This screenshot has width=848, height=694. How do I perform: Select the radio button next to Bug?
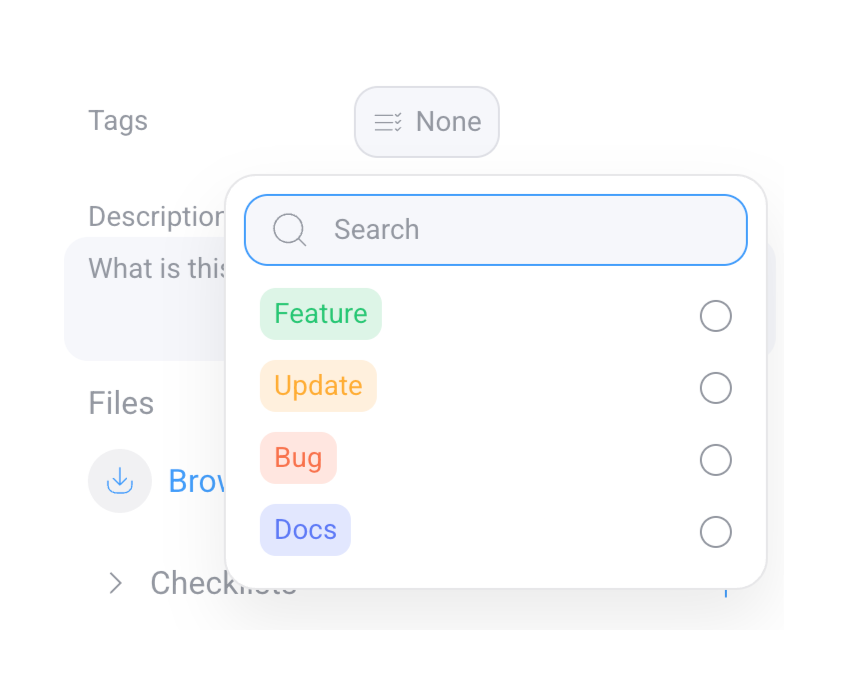tap(716, 460)
